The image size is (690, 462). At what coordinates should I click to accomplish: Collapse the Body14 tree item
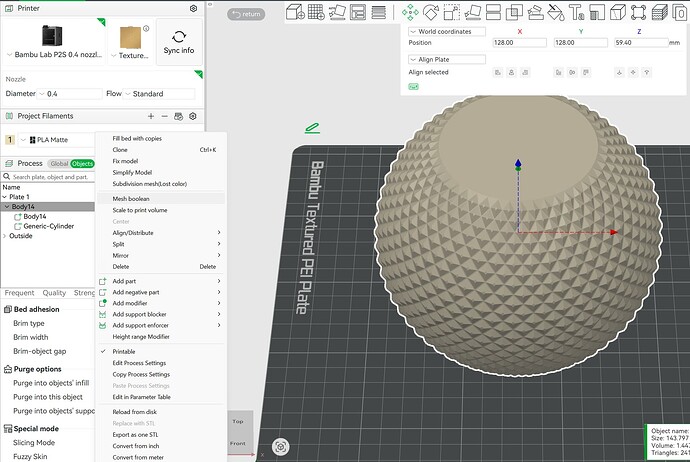click(x=7, y=207)
